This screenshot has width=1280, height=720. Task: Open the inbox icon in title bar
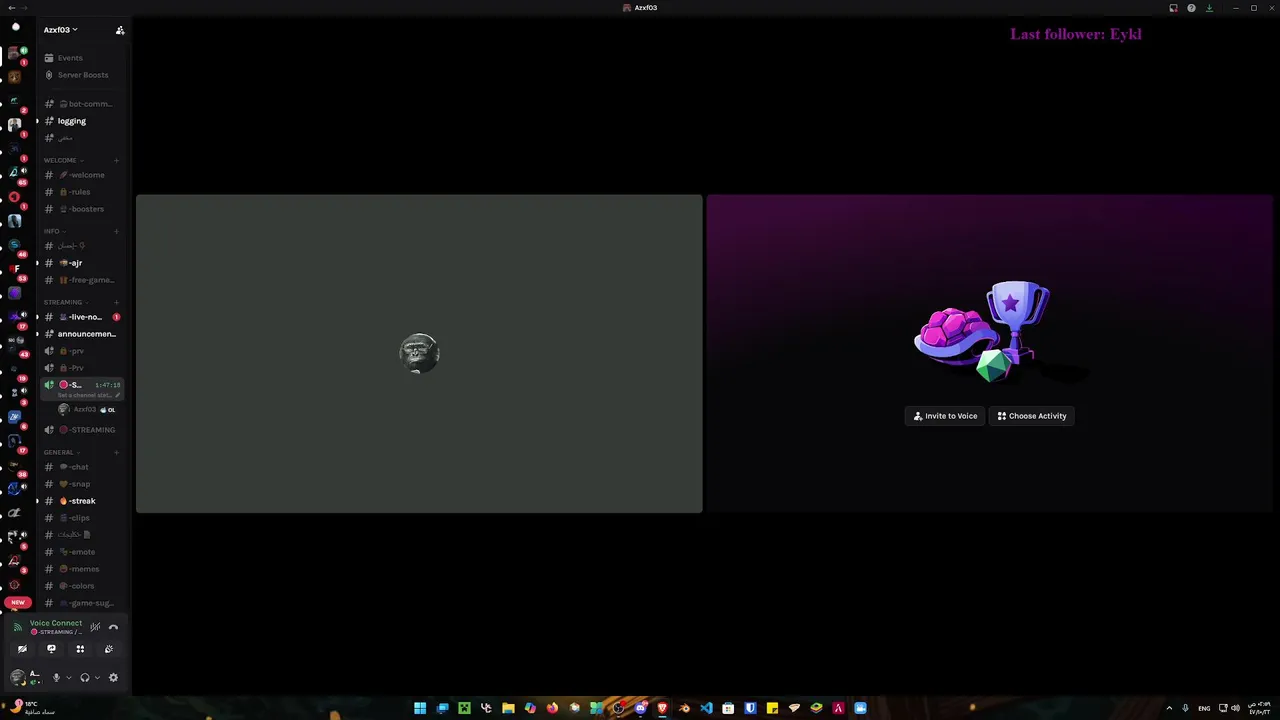point(1173,8)
